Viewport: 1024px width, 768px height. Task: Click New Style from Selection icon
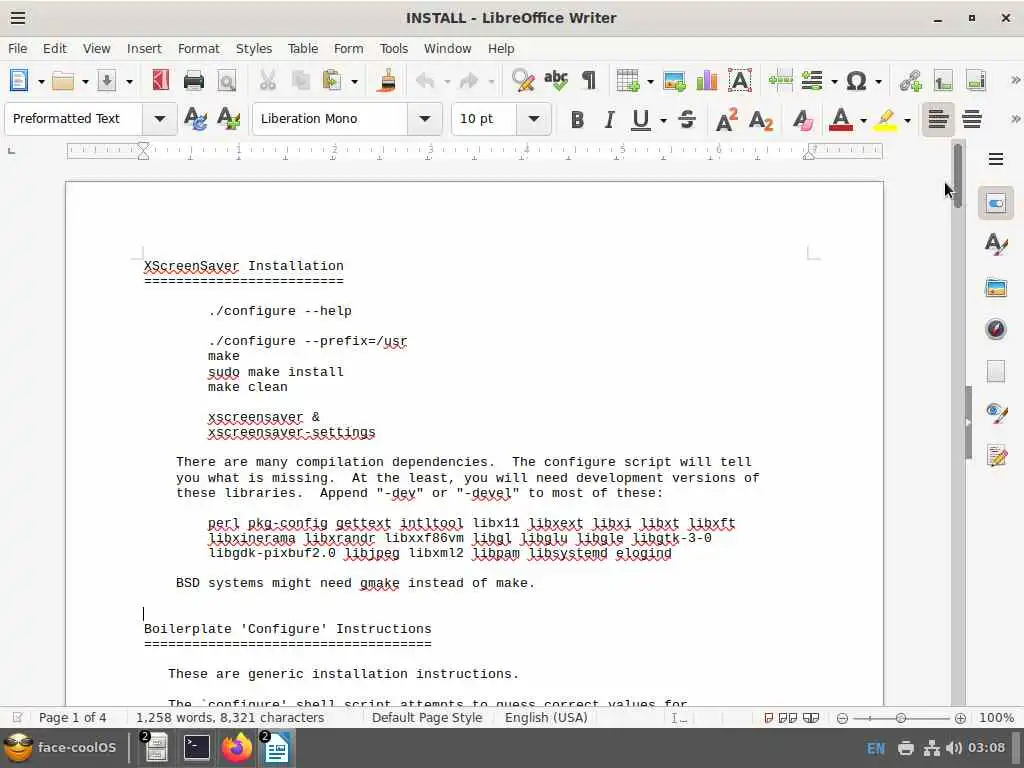pyautogui.click(x=229, y=119)
